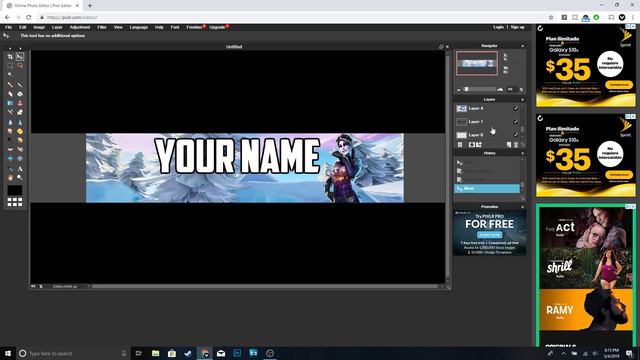This screenshot has height=360, width=640.
Task: Select the Paint Bucket tool
Action: pyautogui.click(x=20, y=94)
